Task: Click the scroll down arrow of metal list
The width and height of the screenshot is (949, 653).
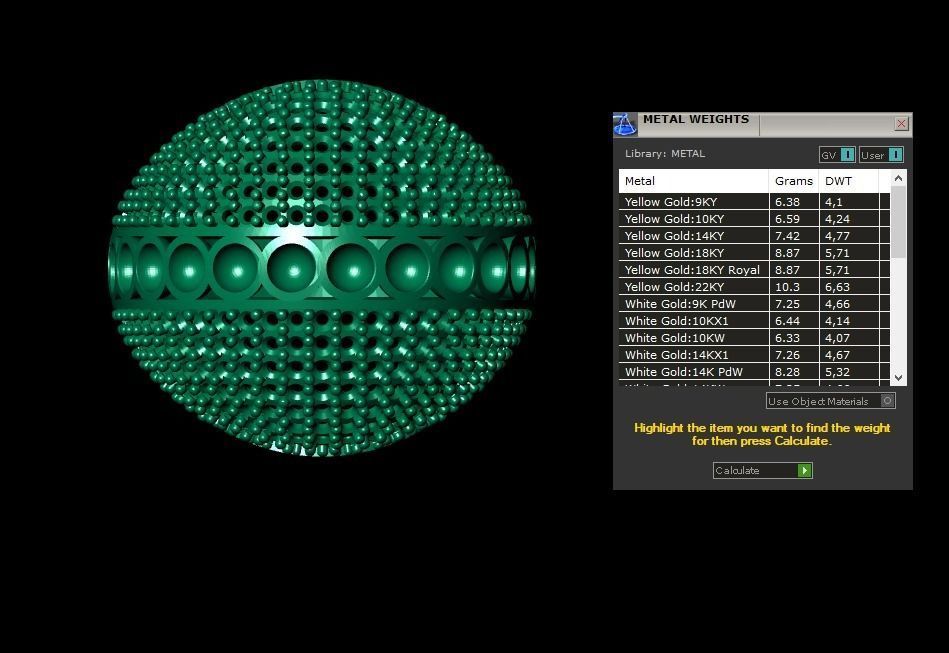Action: coord(898,378)
